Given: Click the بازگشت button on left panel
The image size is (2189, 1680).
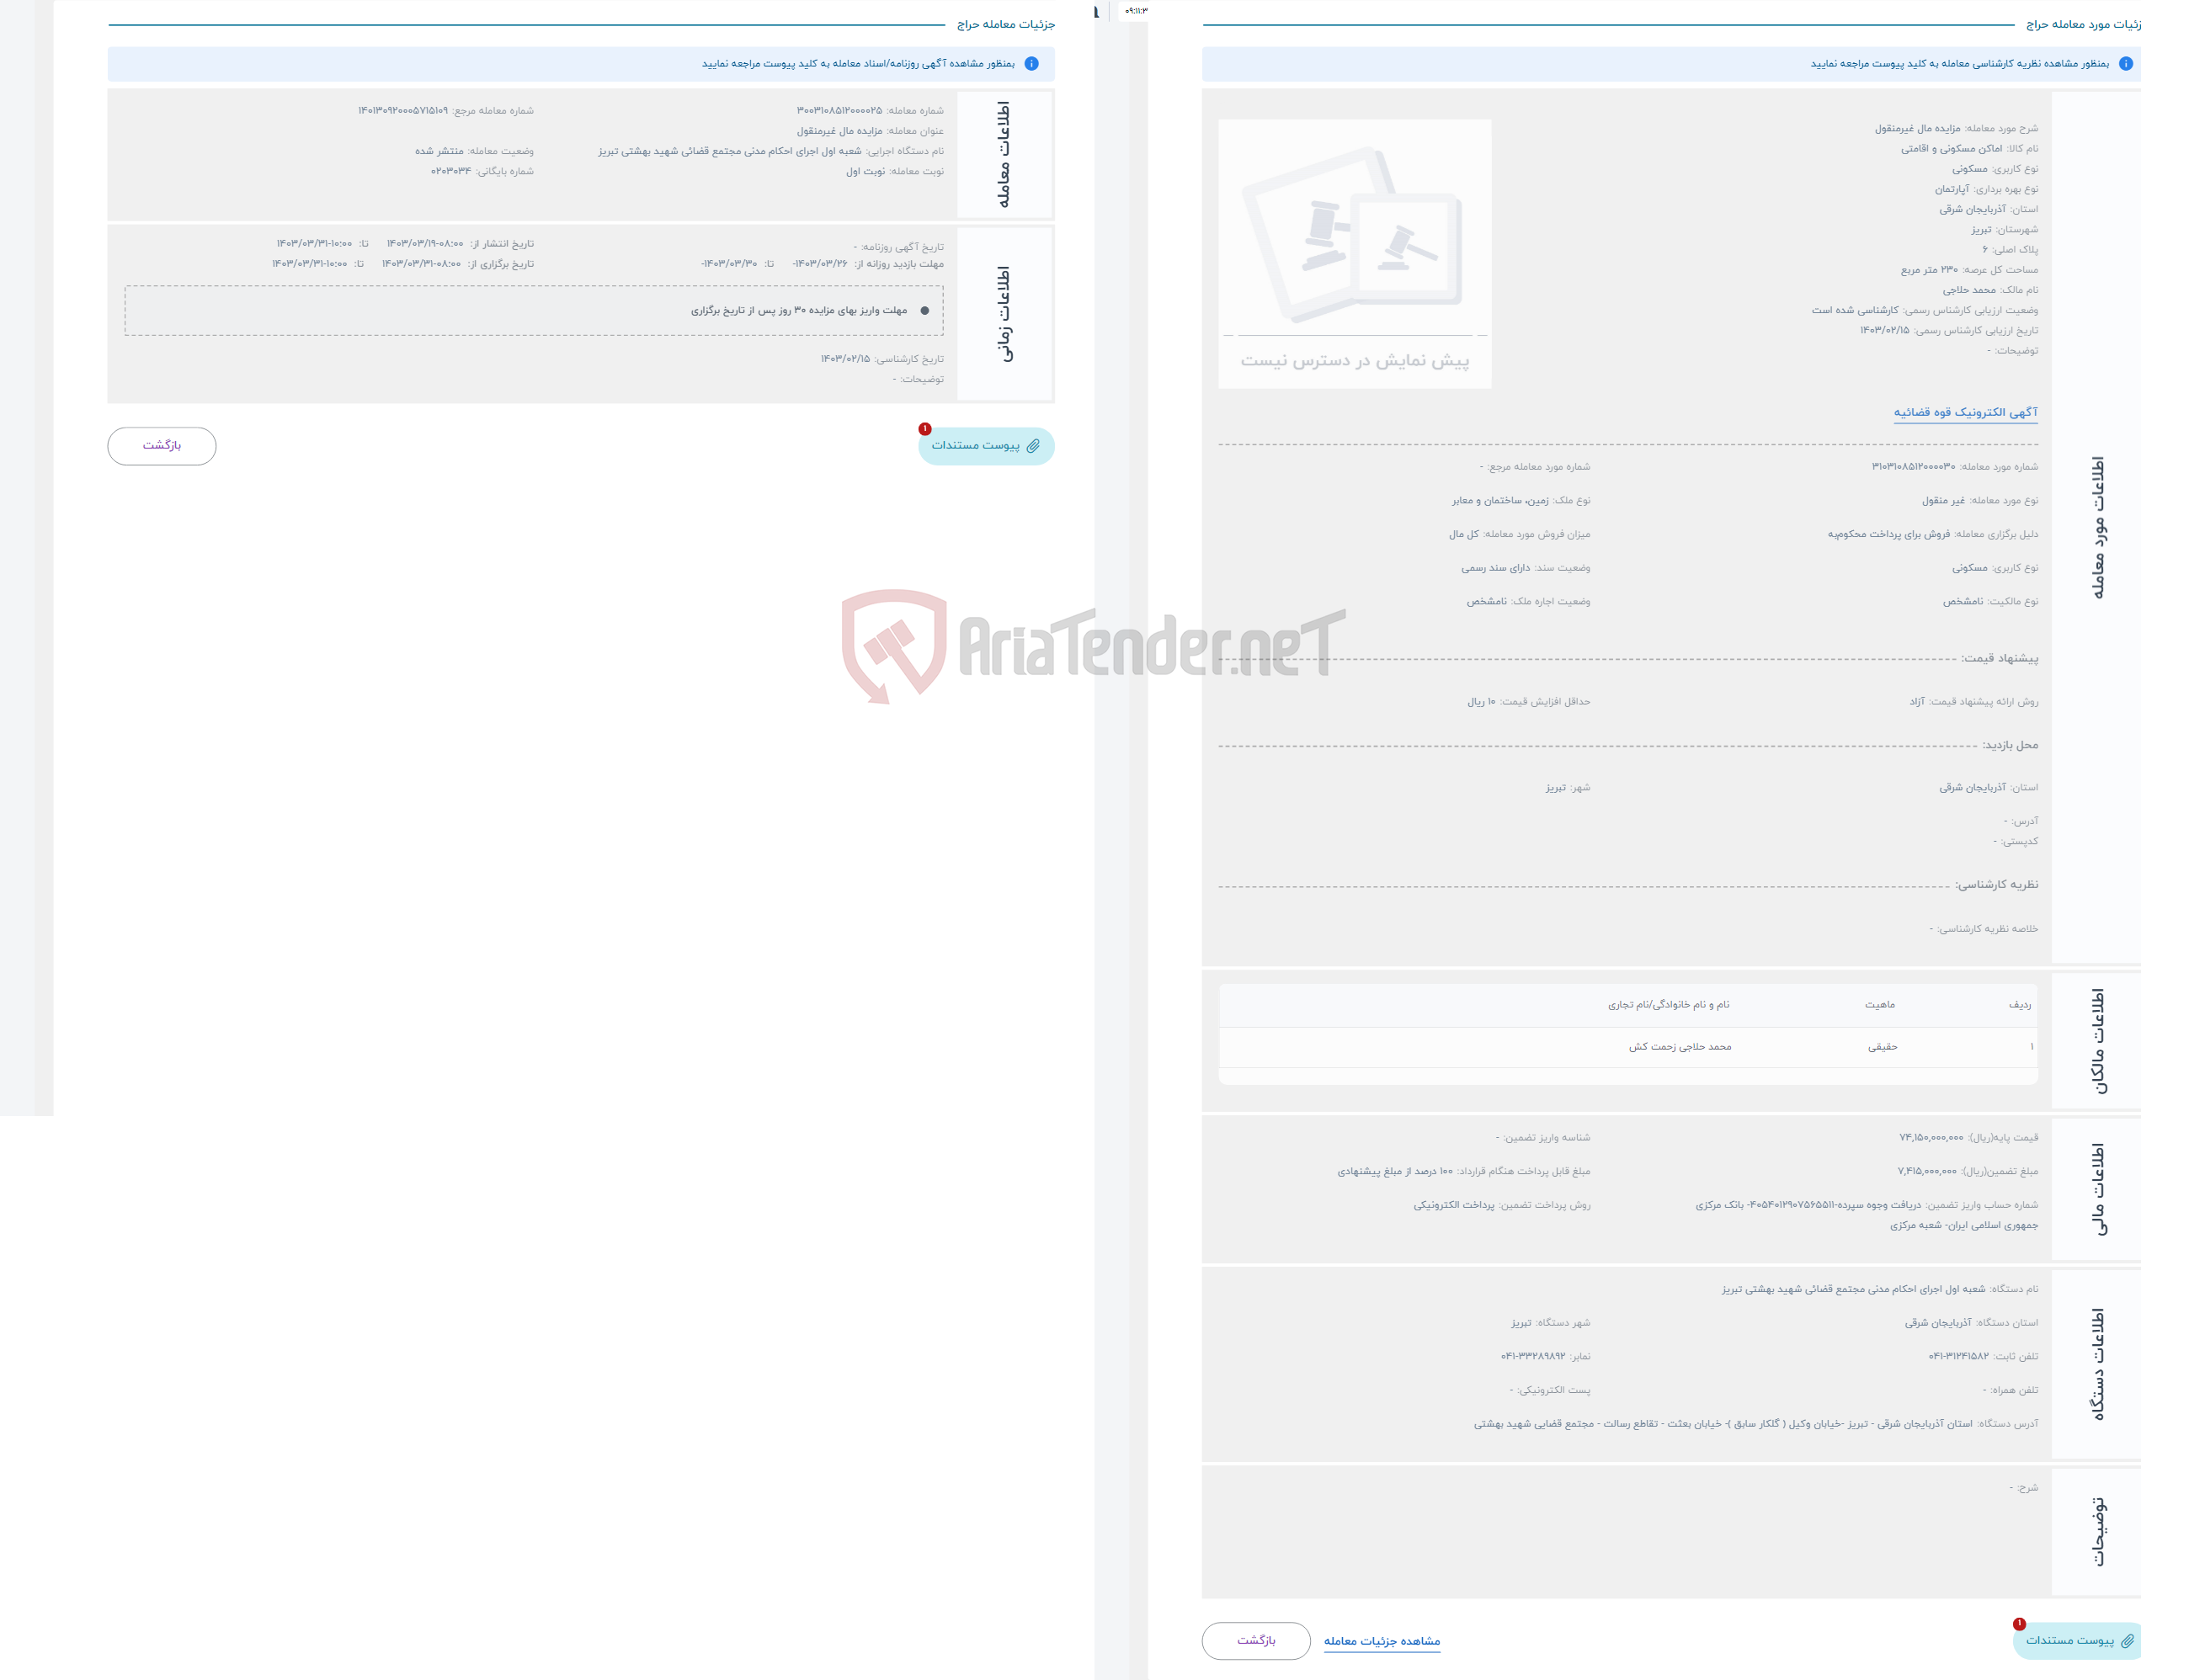Looking at the screenshot, I should (x=162, y=444).
